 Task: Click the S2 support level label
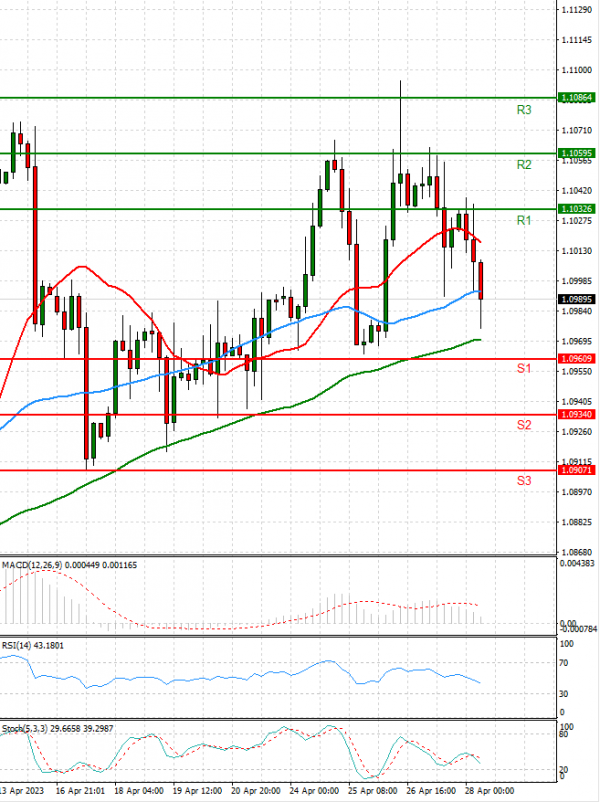(x=523, y=425)
